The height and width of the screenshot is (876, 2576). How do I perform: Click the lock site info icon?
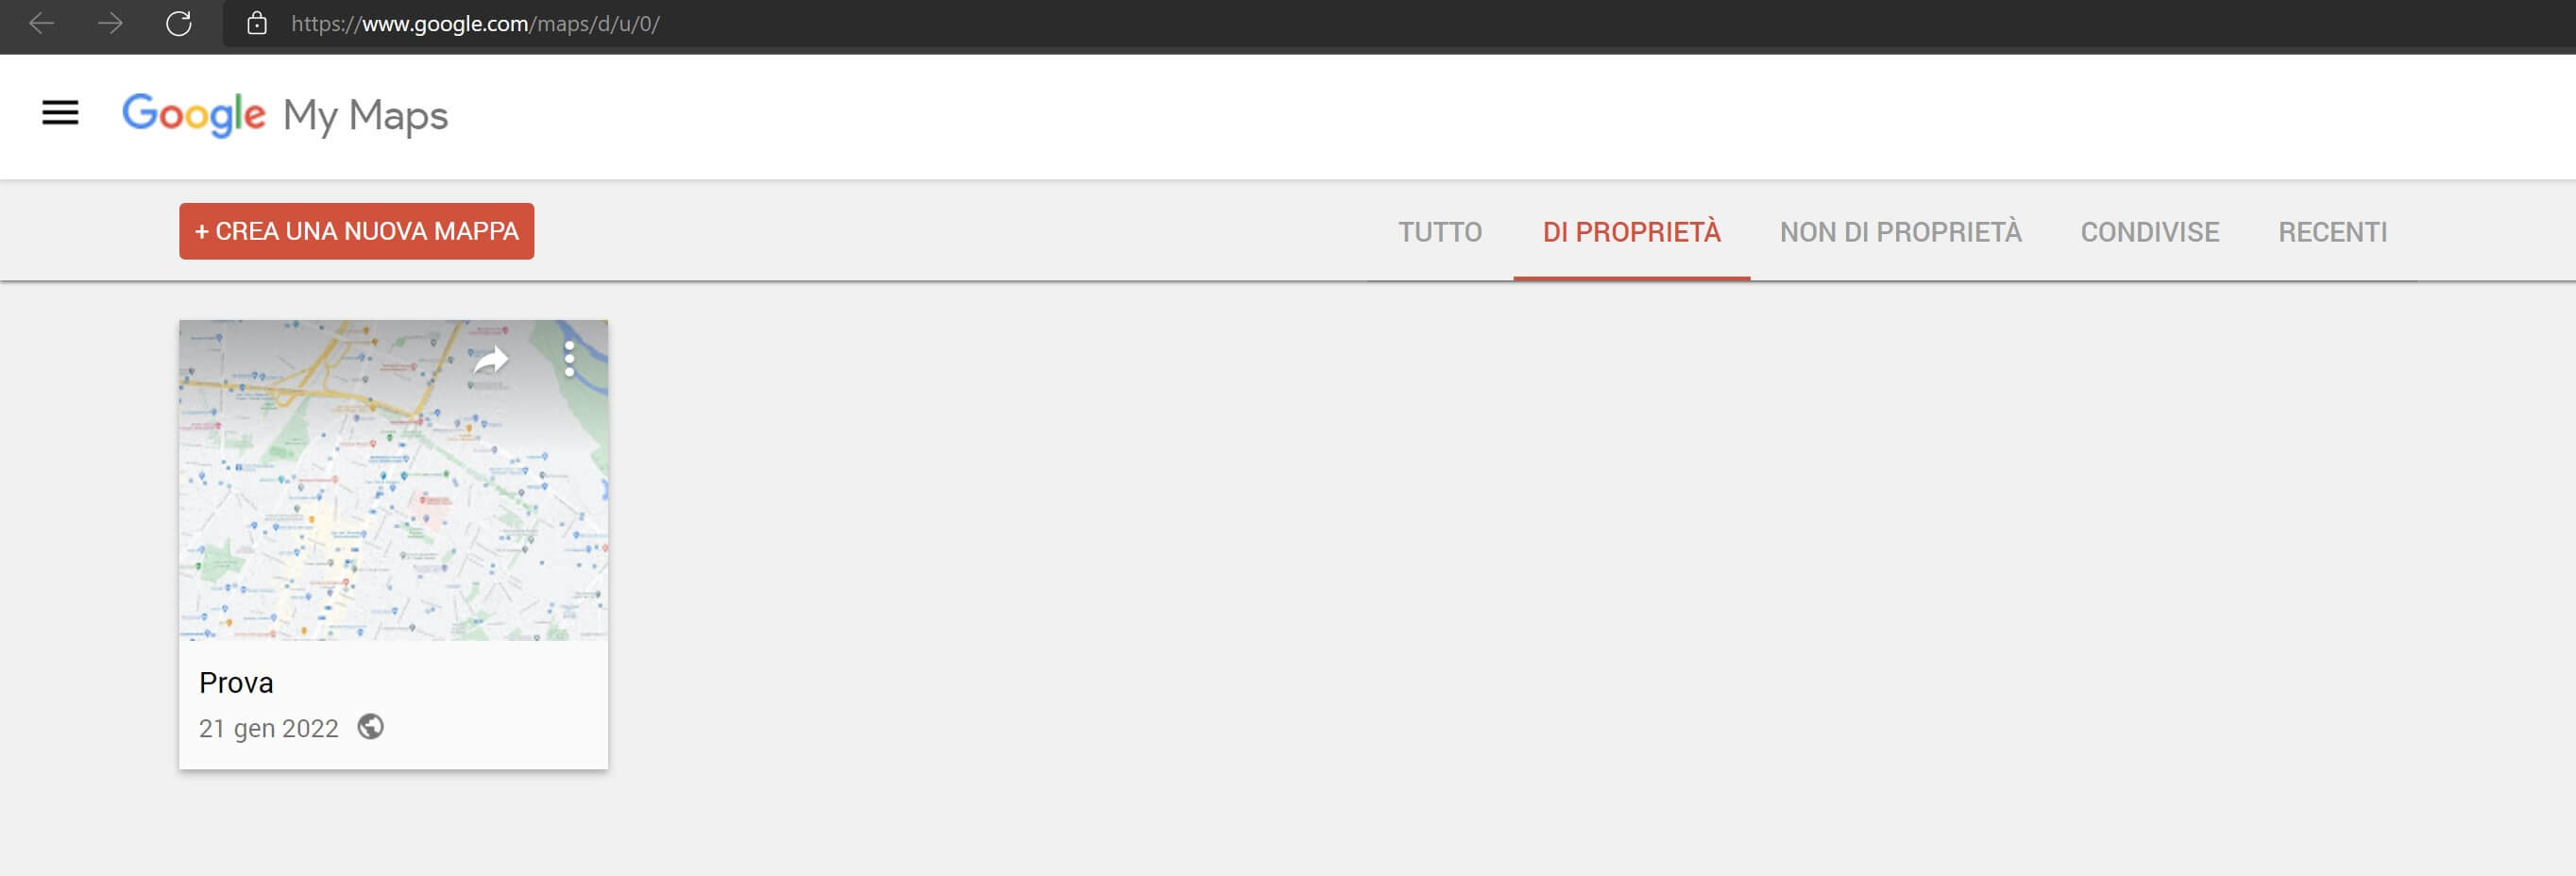(x=257, y=23)
